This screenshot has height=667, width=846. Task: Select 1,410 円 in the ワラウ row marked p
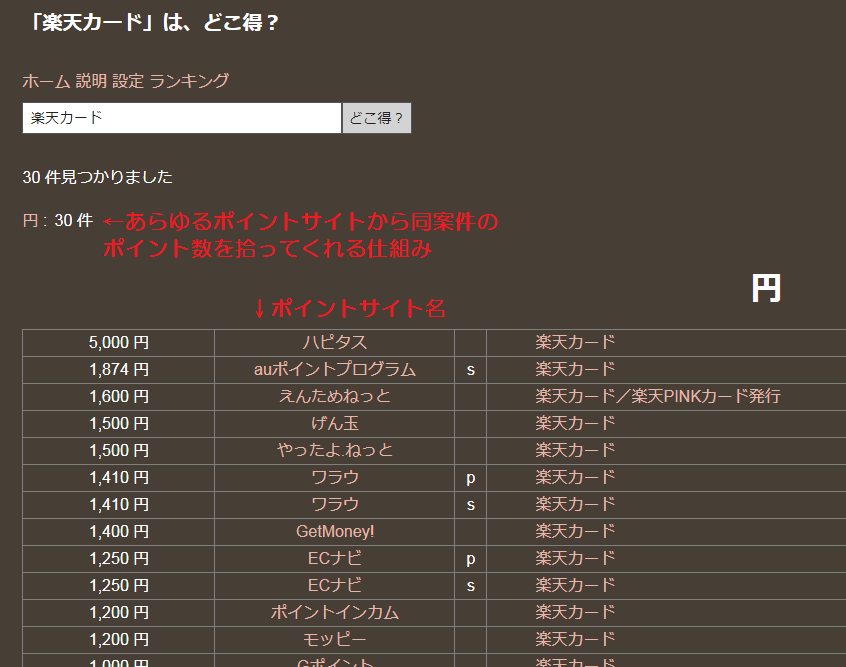coord(119,478)
